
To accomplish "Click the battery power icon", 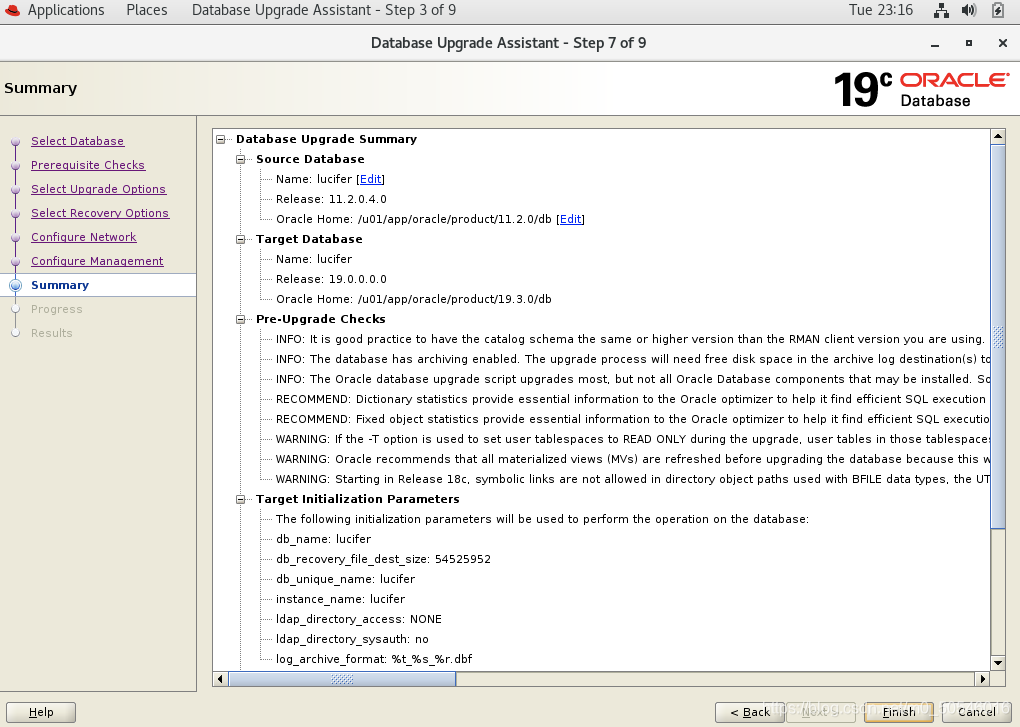I will coord(998,10).
